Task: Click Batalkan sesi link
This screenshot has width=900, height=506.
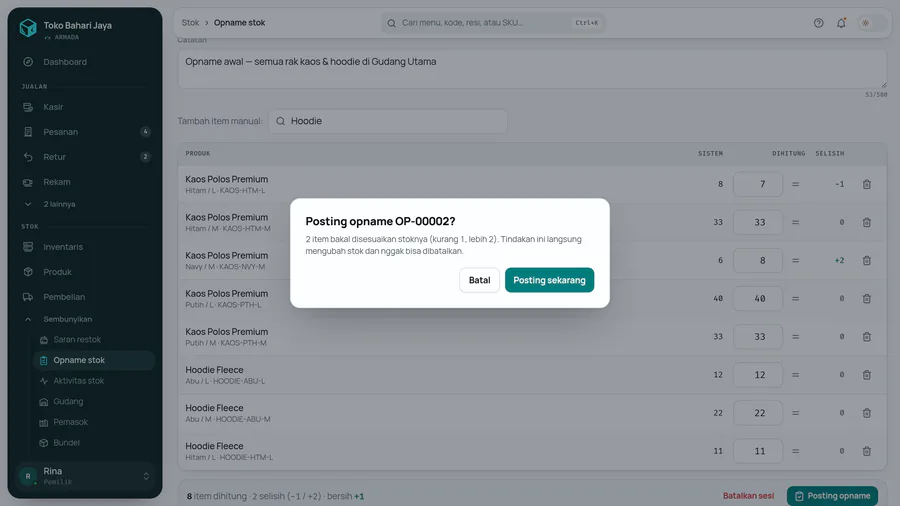Action: pos(748,496)
